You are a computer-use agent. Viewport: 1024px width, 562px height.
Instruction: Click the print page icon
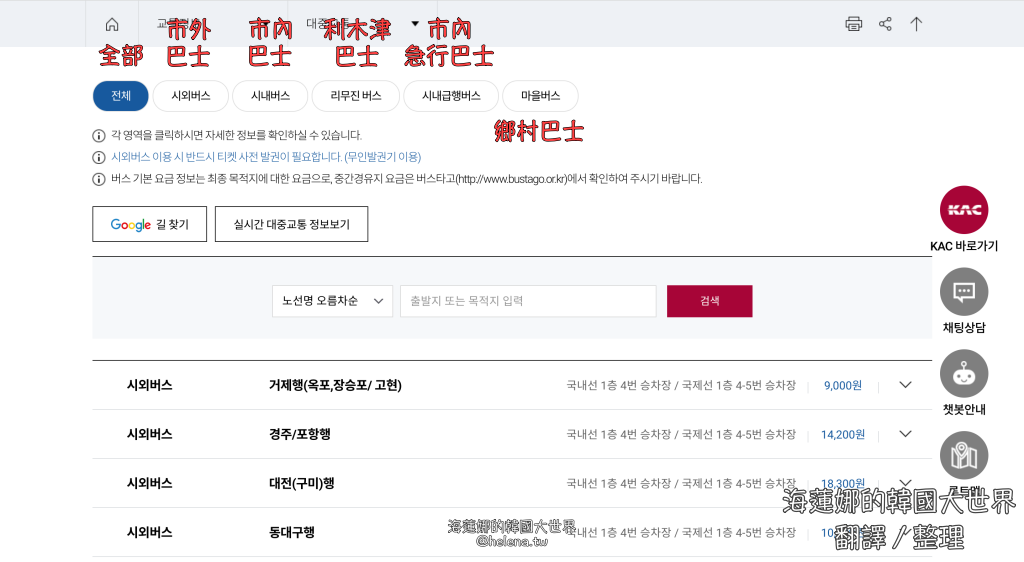coord(853,24)
